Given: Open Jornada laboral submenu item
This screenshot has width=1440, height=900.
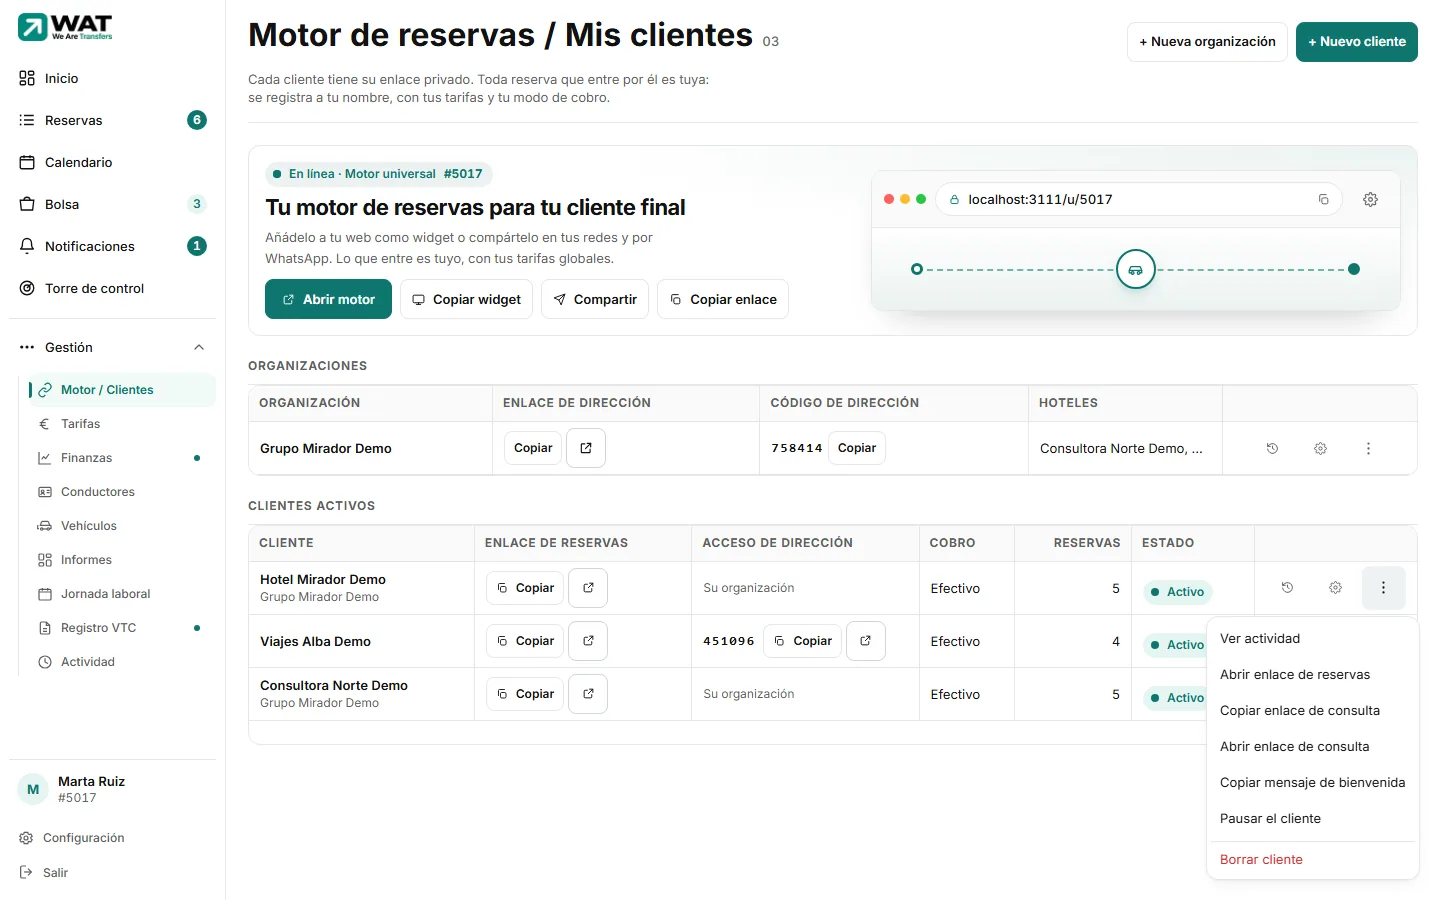Looking at the screenshot, I should (x=122, y=594).
